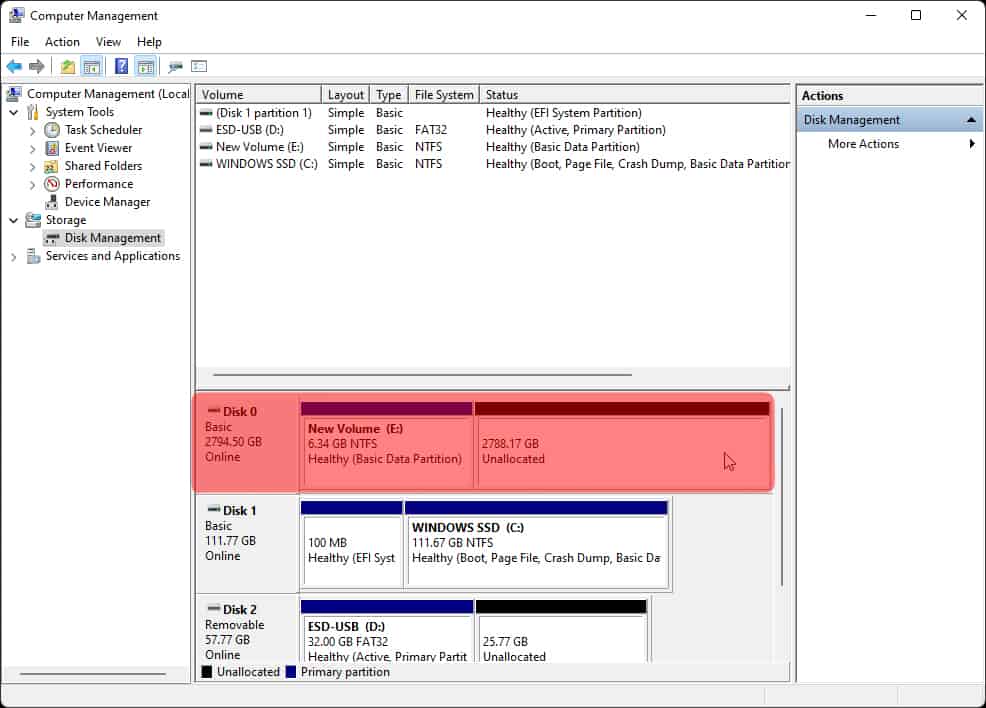The image size is (986, 708).
Task: Sort by the Type column header
Action: pos(389,94)
